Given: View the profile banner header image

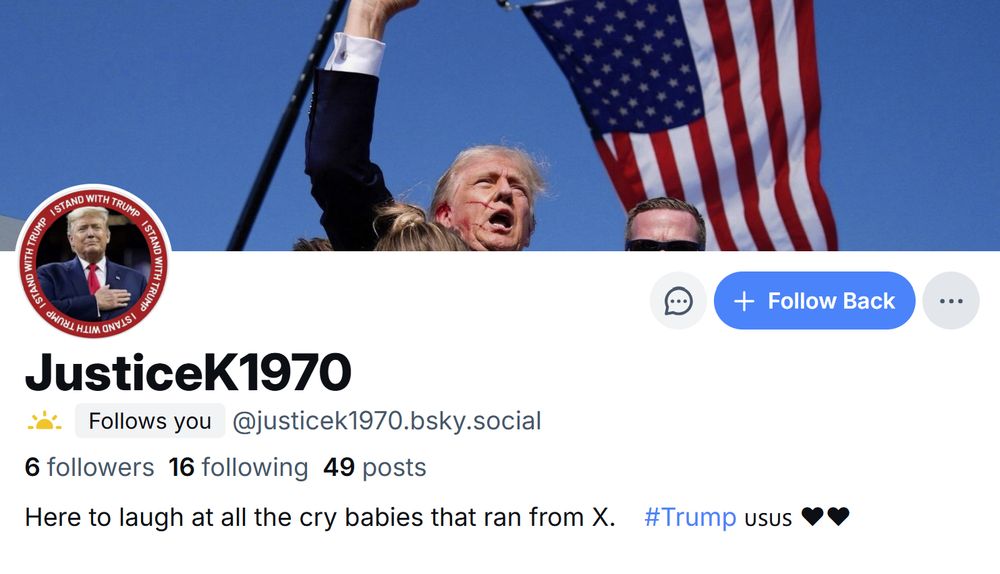Looking at the screenshot, I should [x=500, y=125].
